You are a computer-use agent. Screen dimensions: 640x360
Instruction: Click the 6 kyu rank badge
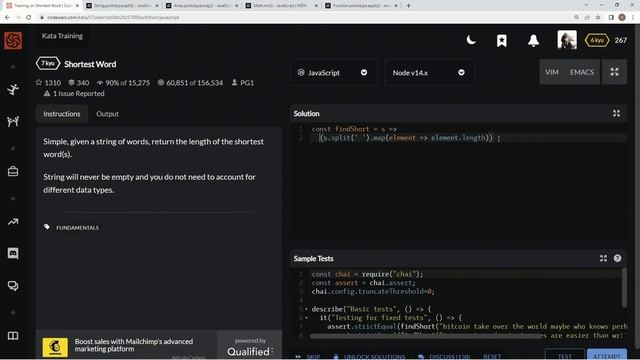pyautogui.click(x=597, y=40)
